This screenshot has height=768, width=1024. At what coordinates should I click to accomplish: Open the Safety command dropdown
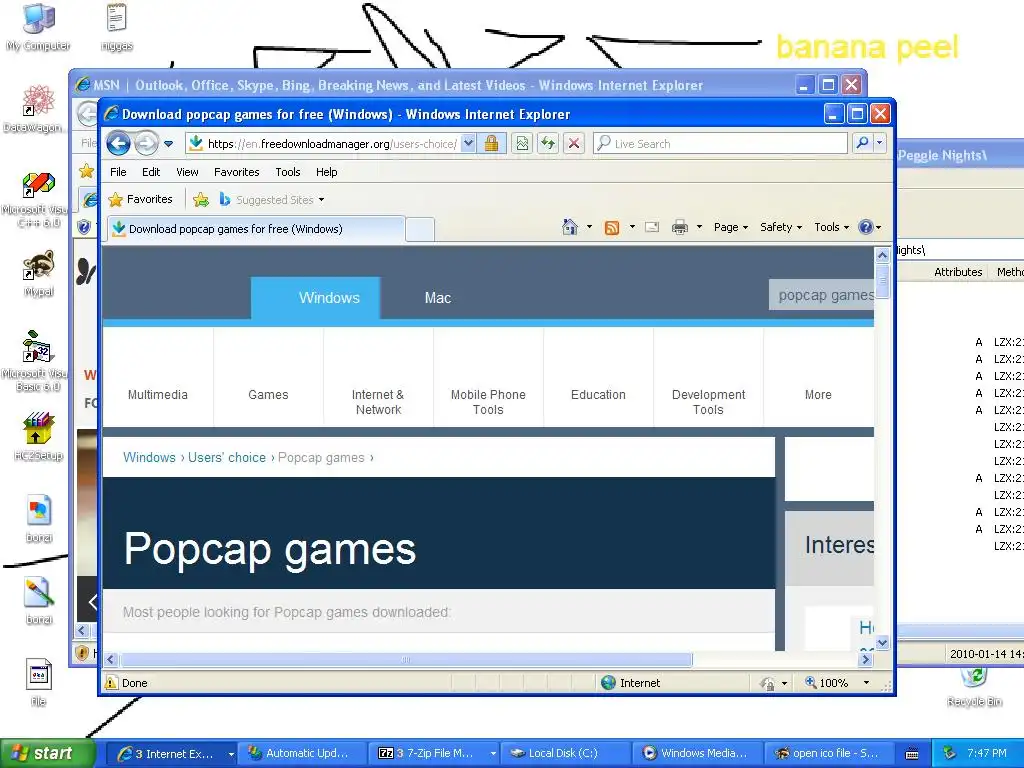point(780,227)
